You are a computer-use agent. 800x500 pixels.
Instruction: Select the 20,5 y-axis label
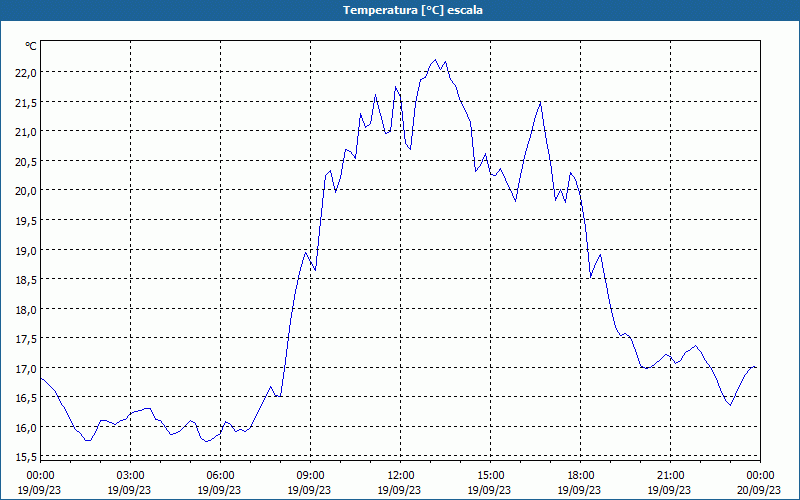coord(26,162)
